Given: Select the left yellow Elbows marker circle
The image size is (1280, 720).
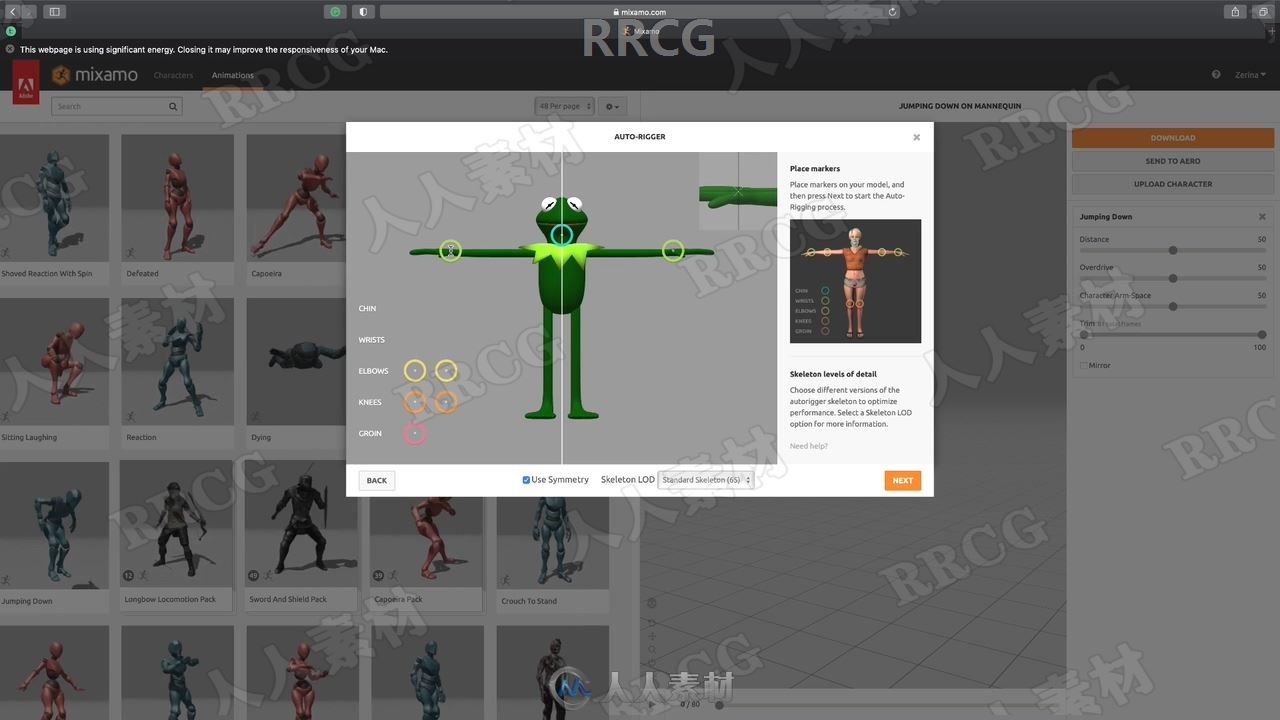Looking at the screenshot, I should (x=415, y=371).
